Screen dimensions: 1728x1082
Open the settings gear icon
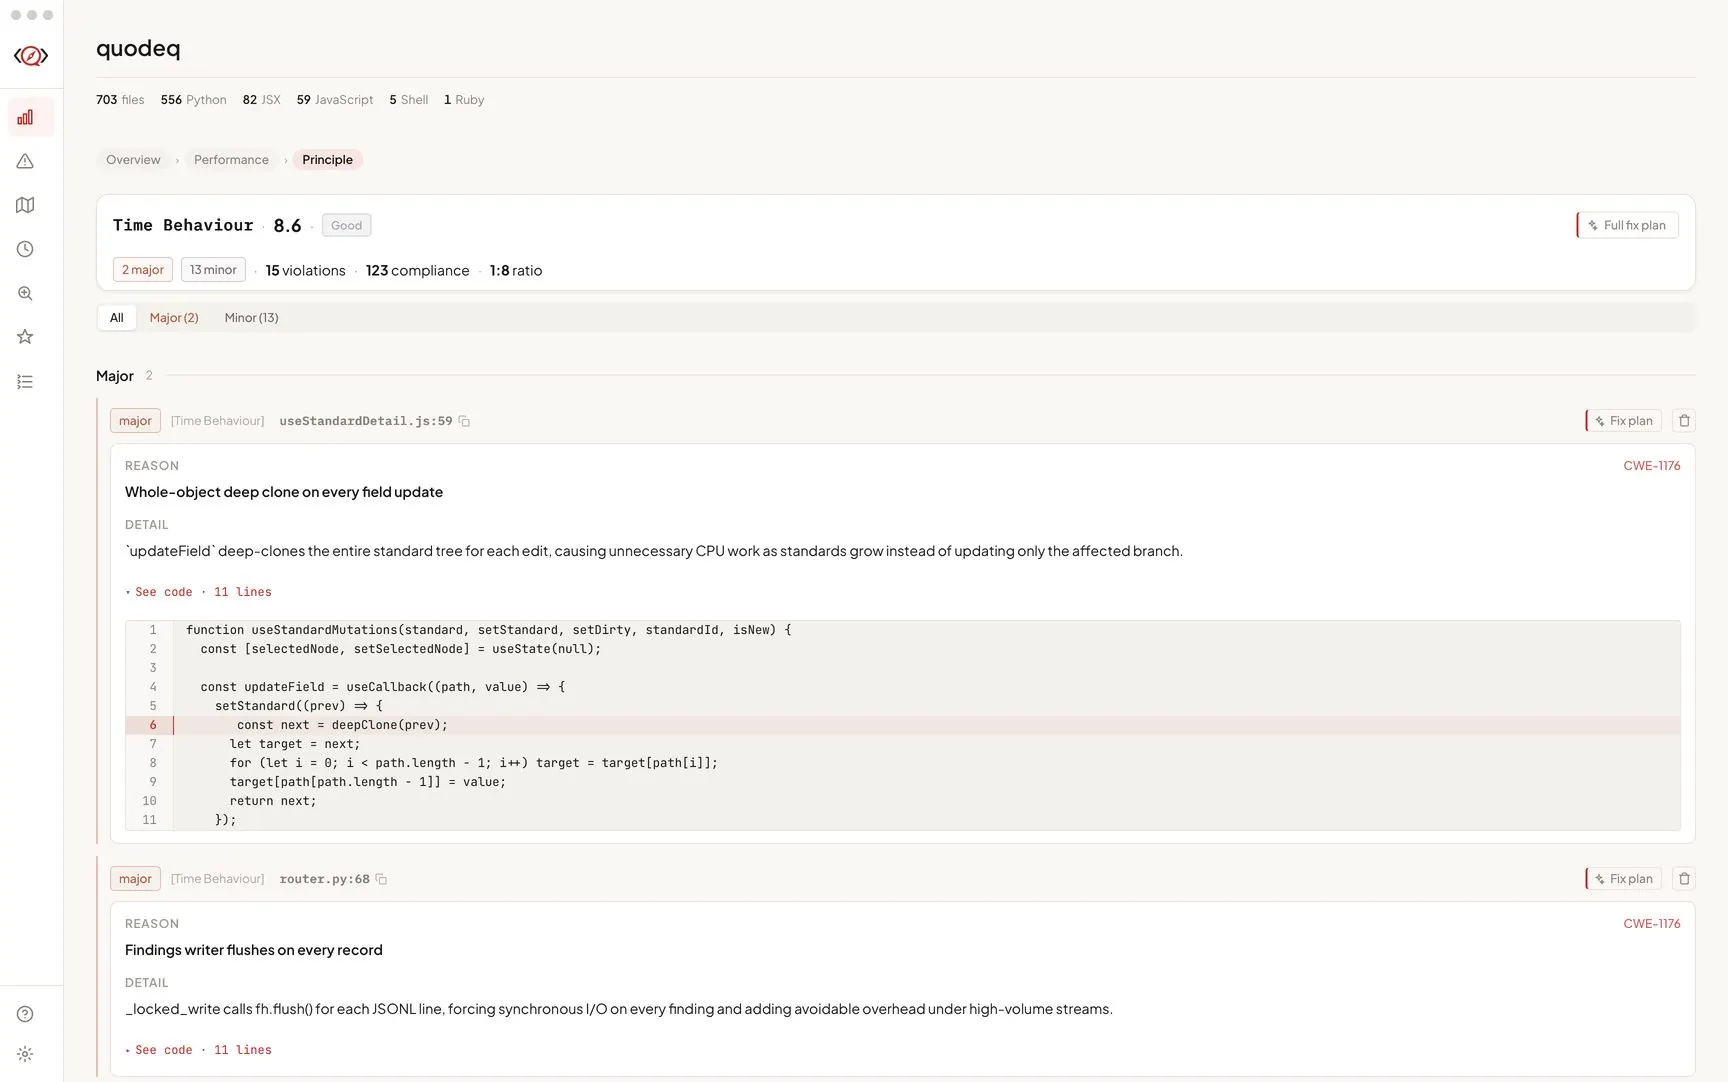[x=25, y=1054]
